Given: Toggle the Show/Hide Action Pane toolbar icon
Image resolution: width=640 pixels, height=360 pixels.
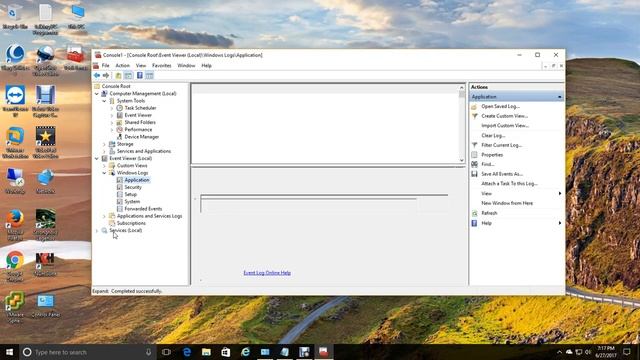Looking at the screenshot, I should click(x=149, y=76).
